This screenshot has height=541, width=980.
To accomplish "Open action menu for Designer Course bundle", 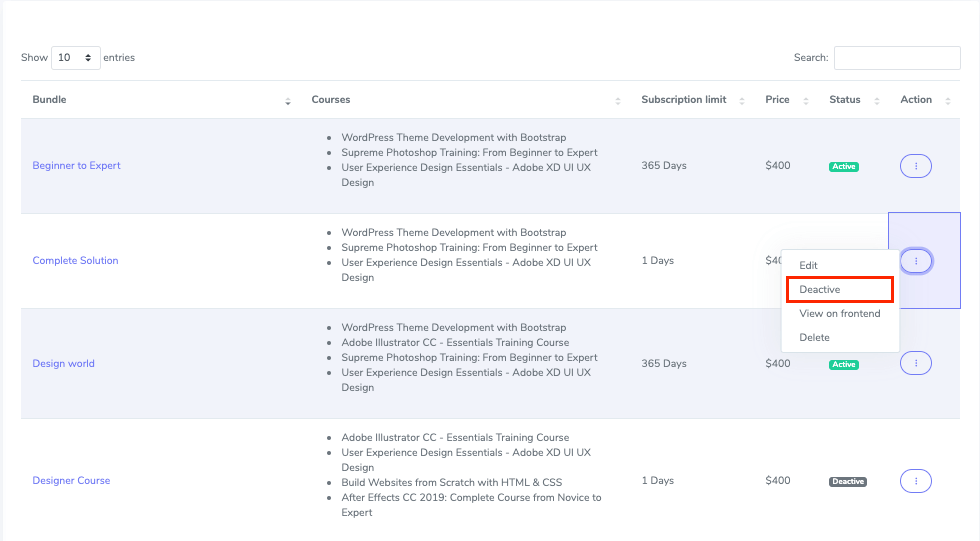I will click(x=915, y=481).
